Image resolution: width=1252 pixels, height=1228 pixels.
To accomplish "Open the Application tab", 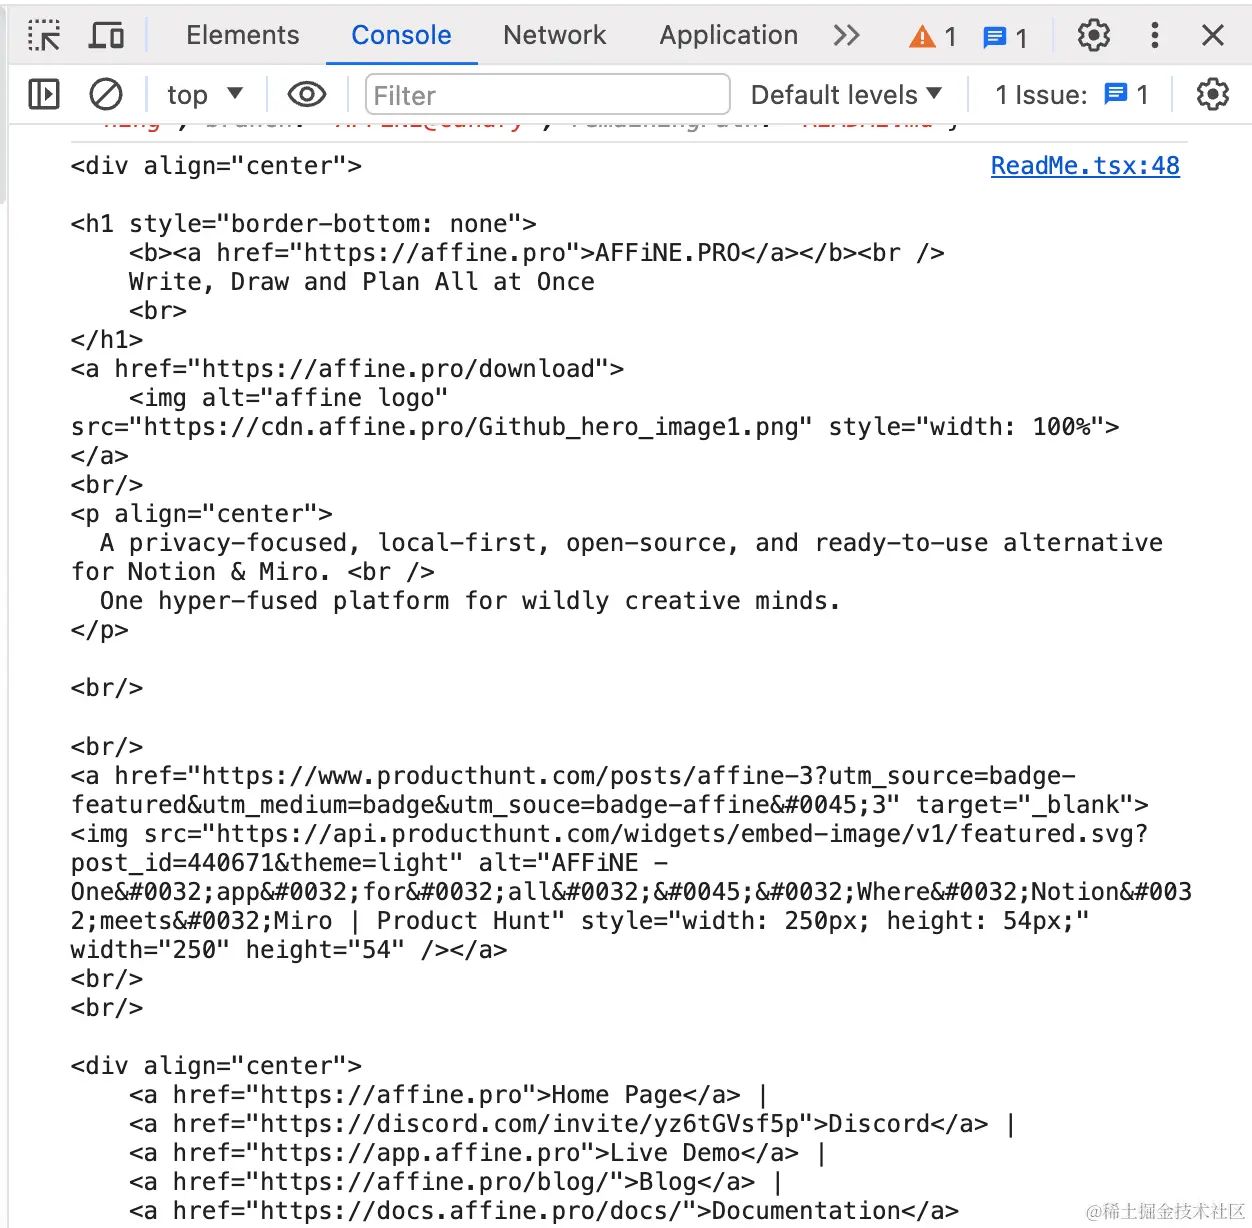I will click(x=728, y=35).
